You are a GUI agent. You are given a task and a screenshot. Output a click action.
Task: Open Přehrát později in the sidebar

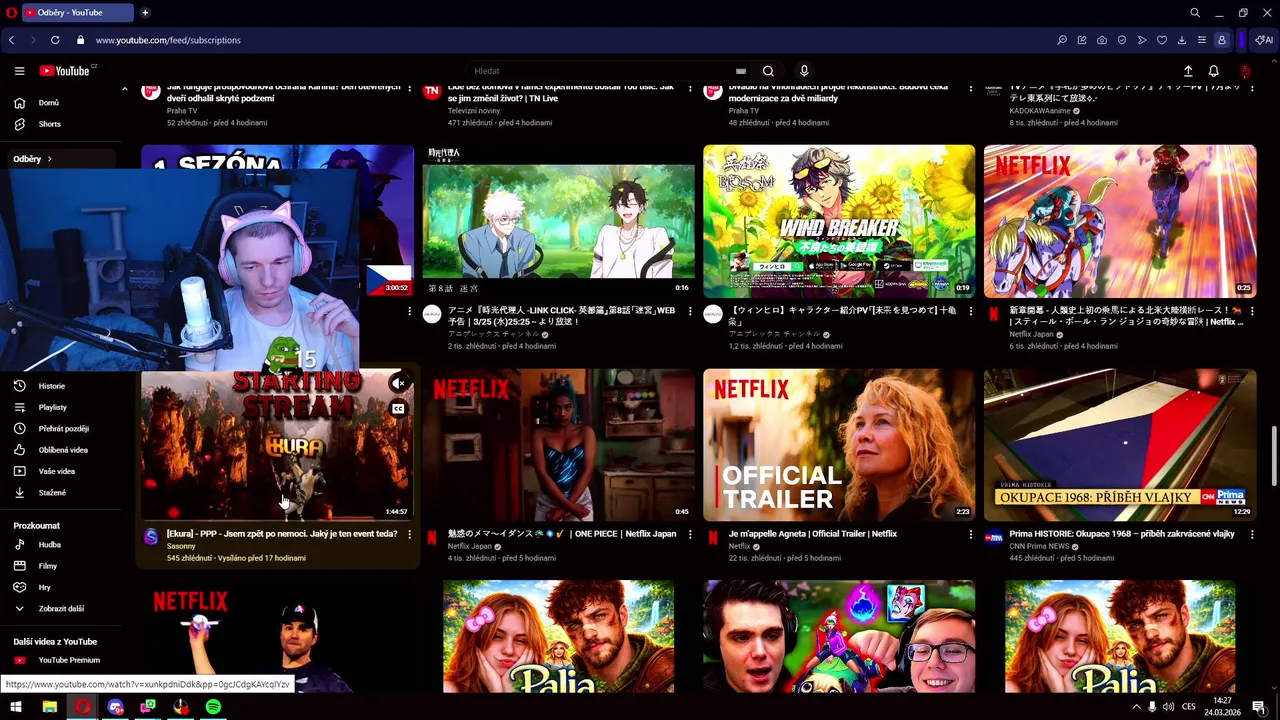point(61,428)
